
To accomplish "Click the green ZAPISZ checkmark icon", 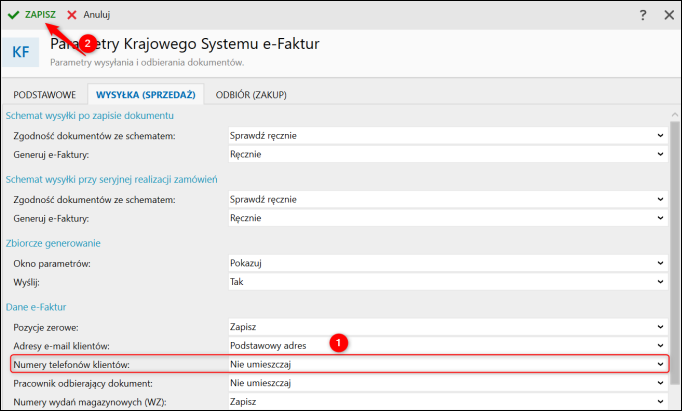I will 14,15.
